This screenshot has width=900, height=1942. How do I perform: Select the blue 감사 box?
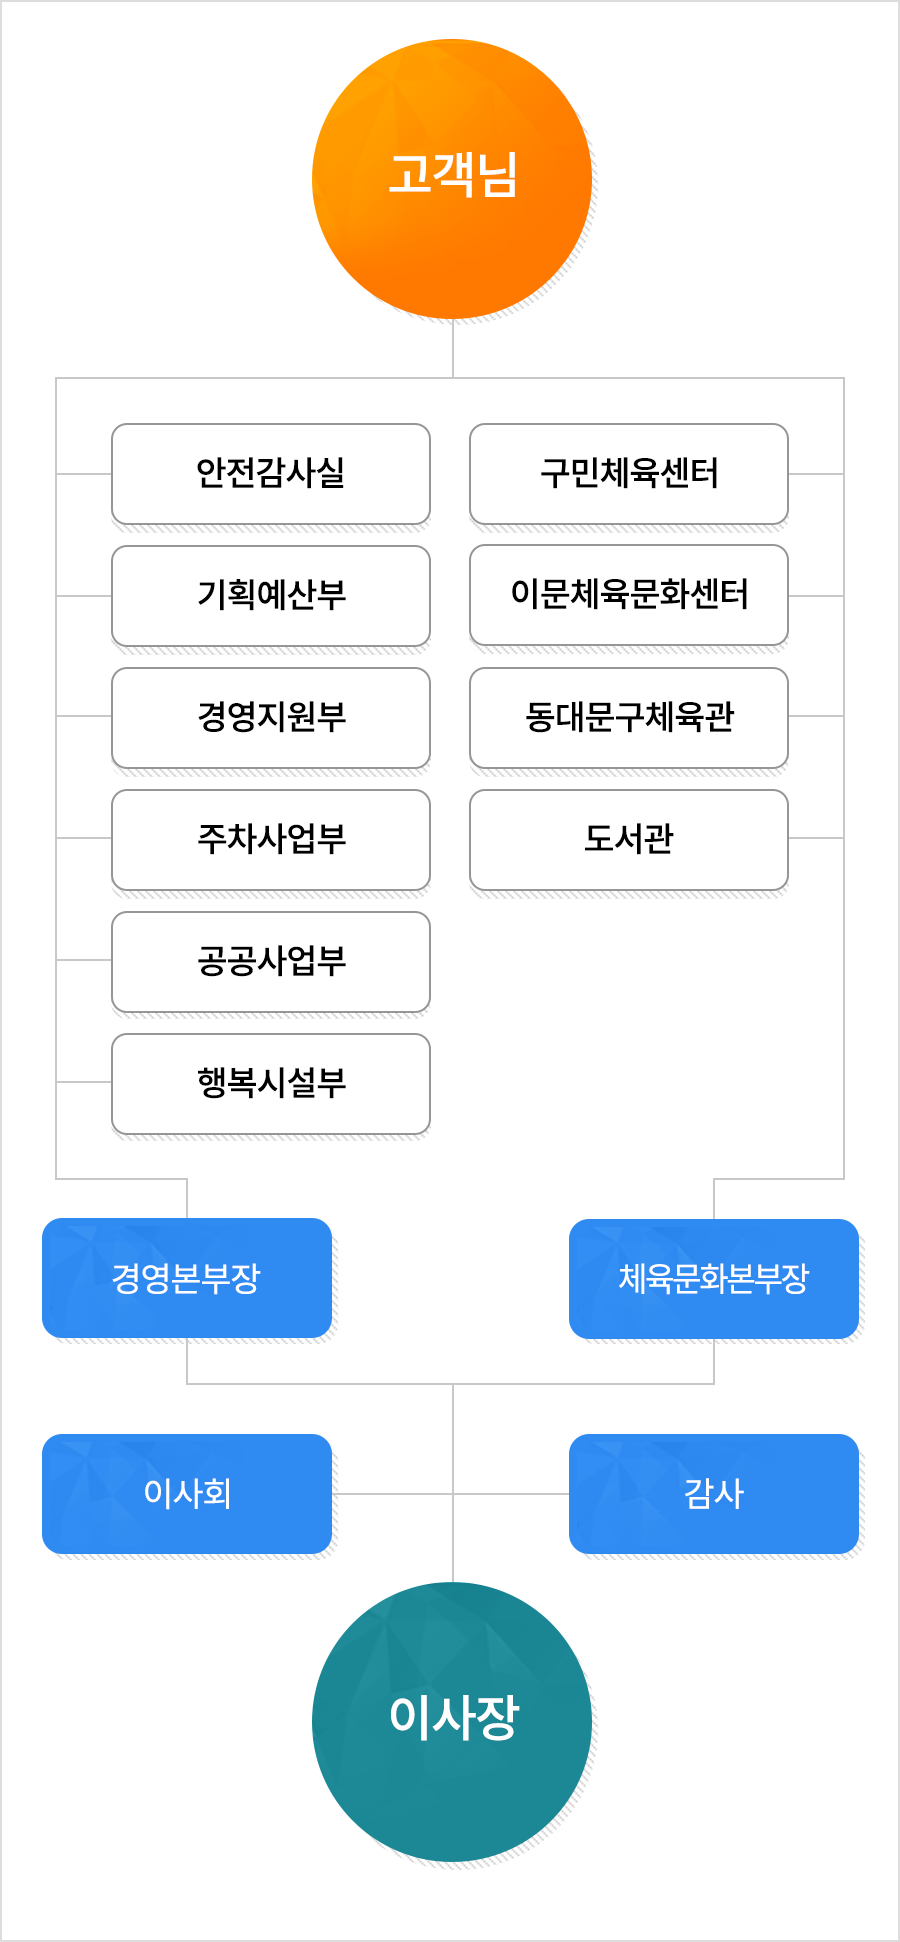coord(714,1493)
